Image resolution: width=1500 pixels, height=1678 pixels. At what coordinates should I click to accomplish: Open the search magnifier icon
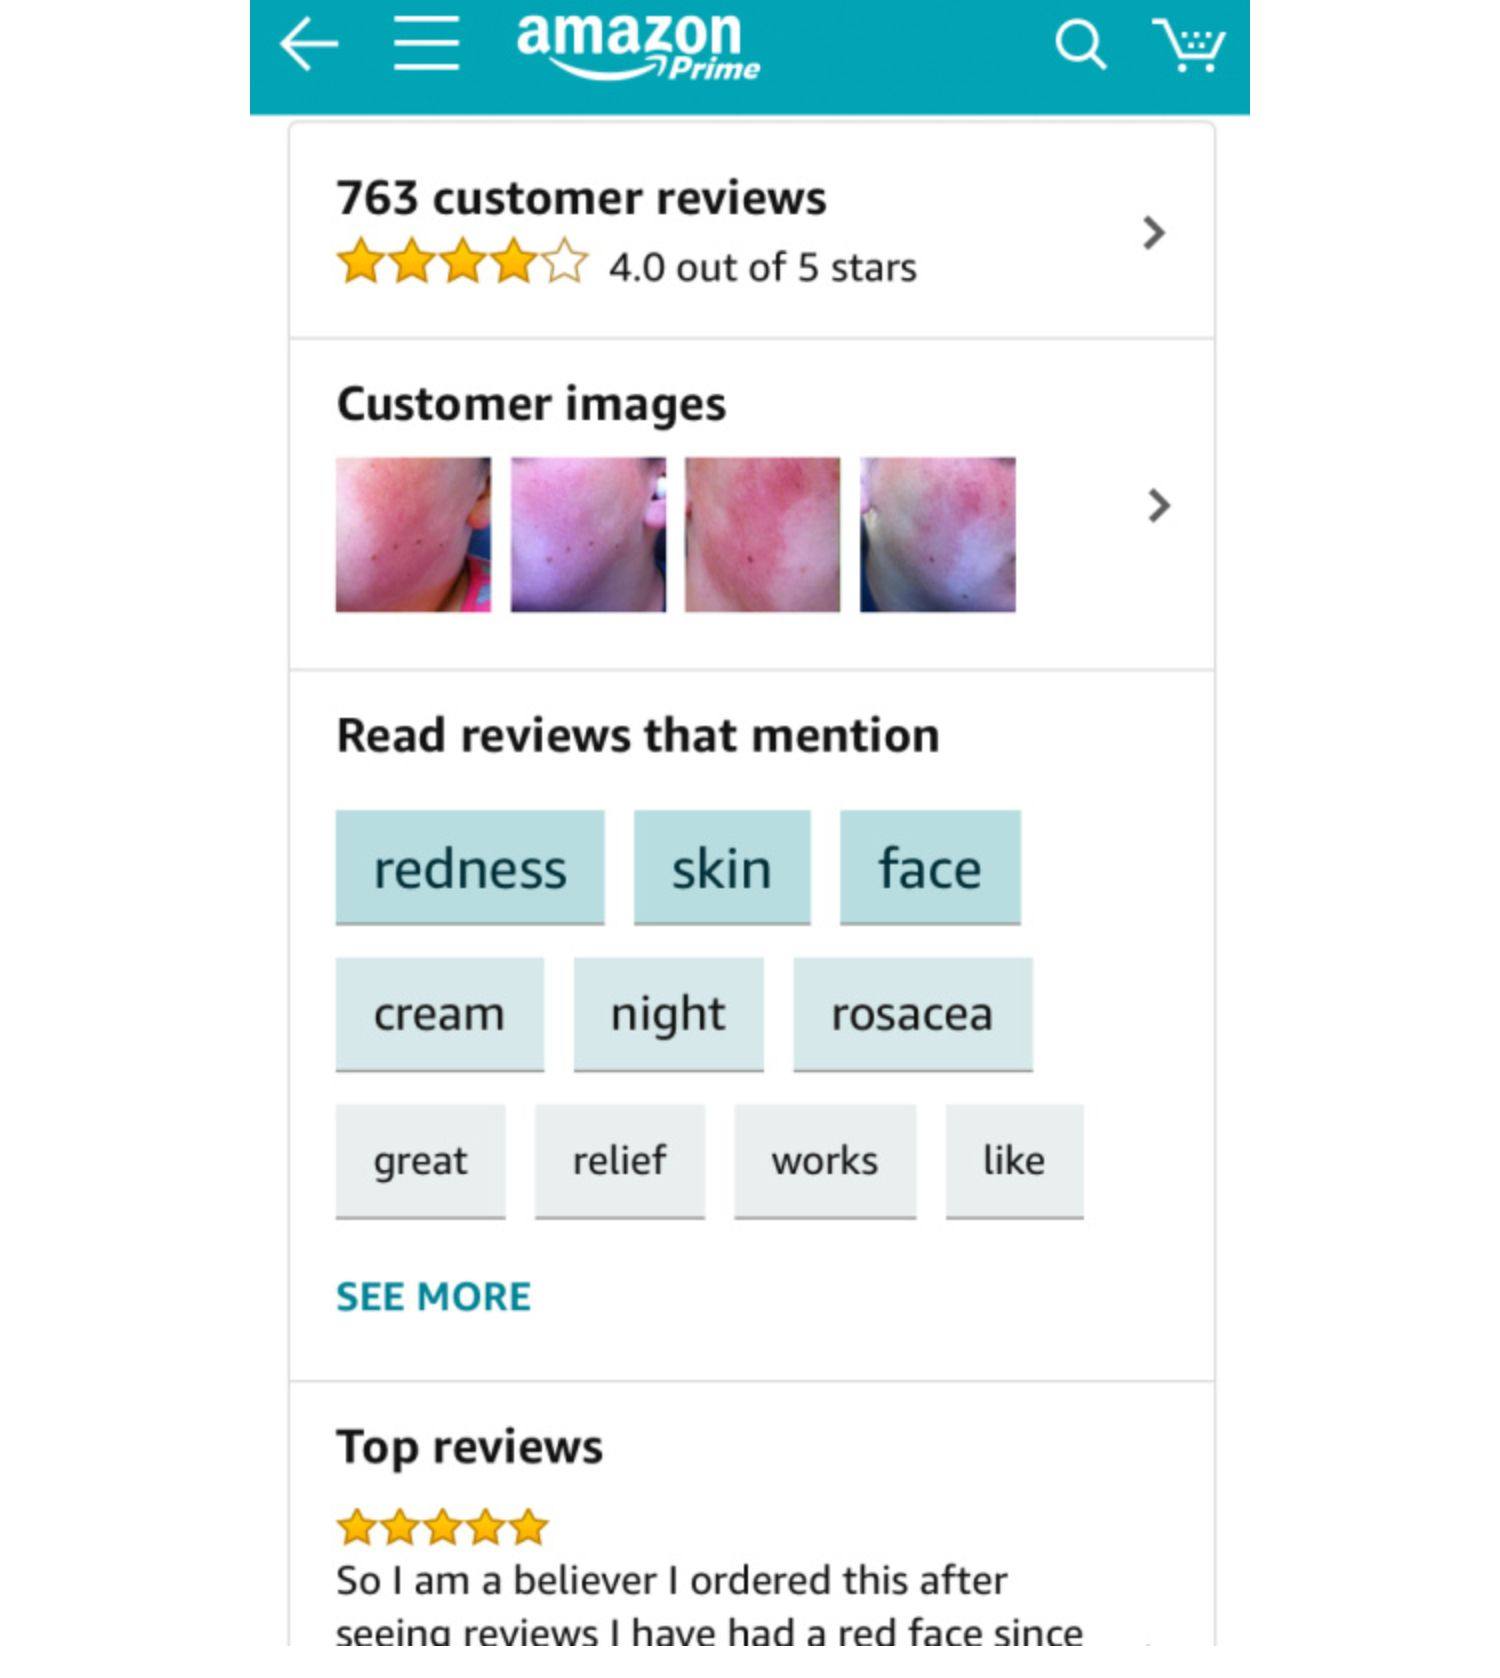[1080, 45]
